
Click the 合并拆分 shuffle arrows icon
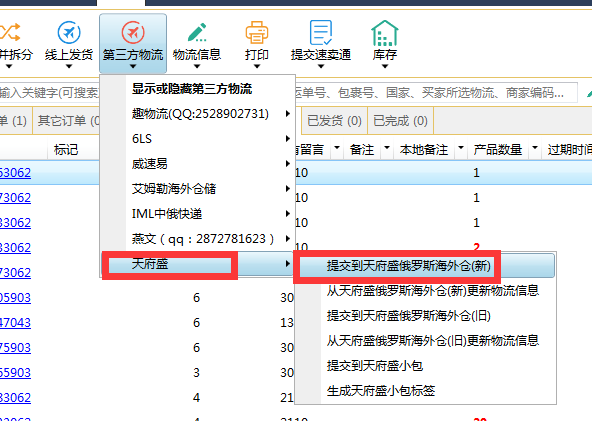point(9,32)
